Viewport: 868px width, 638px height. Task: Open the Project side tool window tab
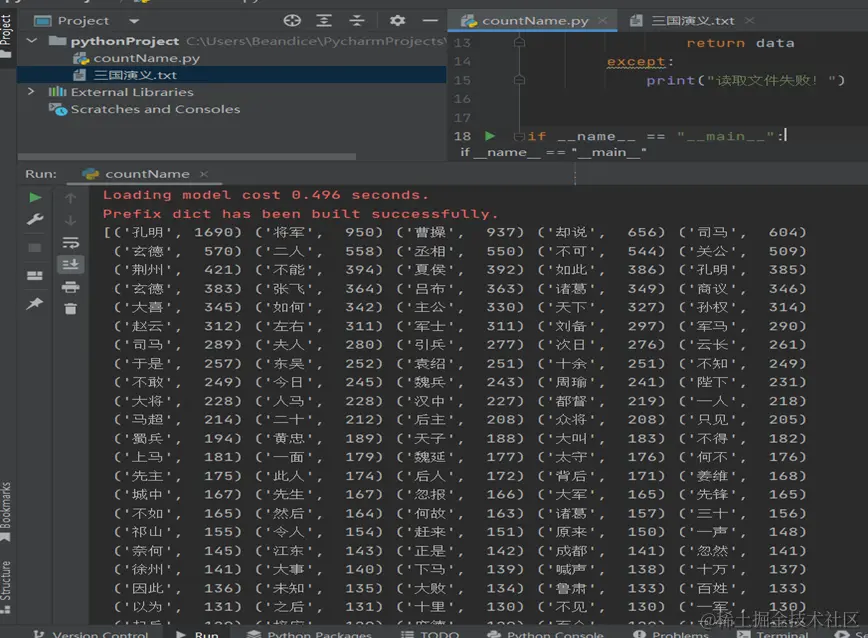[x=7, y=36]
